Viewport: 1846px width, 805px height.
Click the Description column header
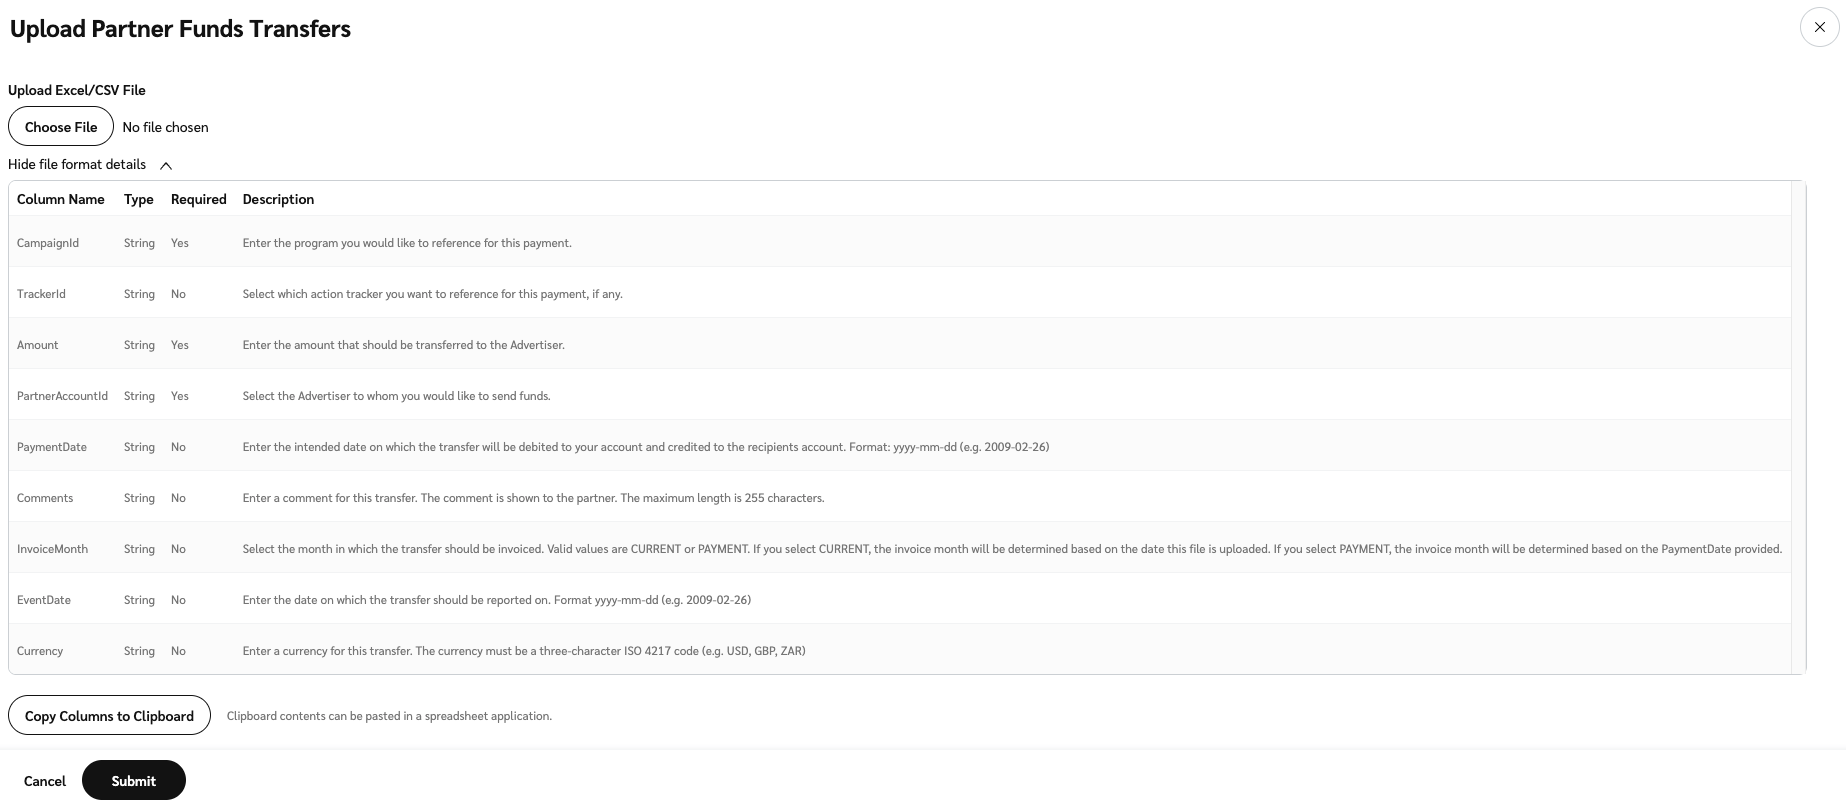click(x=278, y=199)
